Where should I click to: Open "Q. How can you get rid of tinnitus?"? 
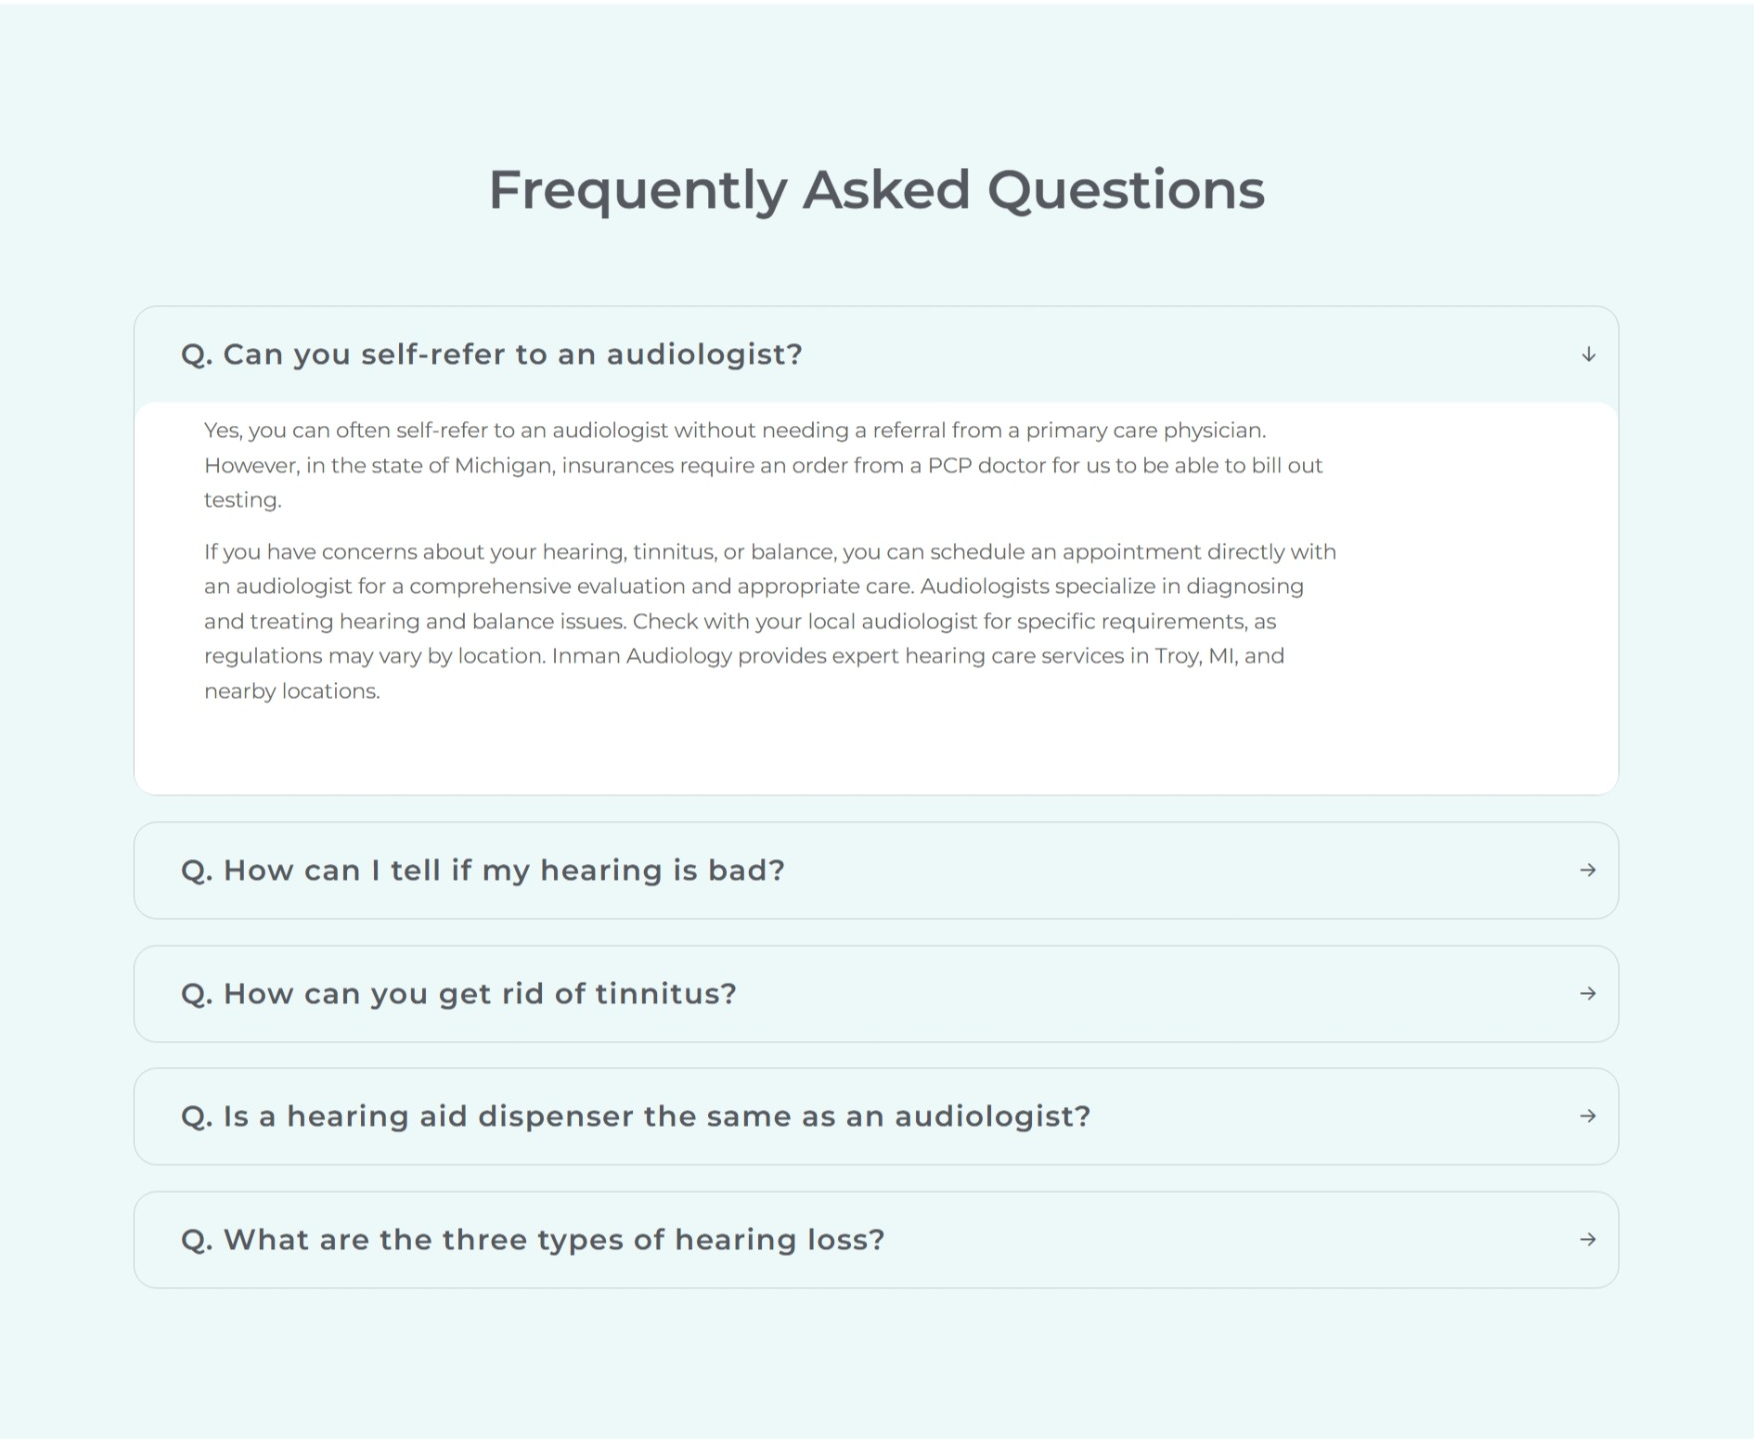click(459, 994)
